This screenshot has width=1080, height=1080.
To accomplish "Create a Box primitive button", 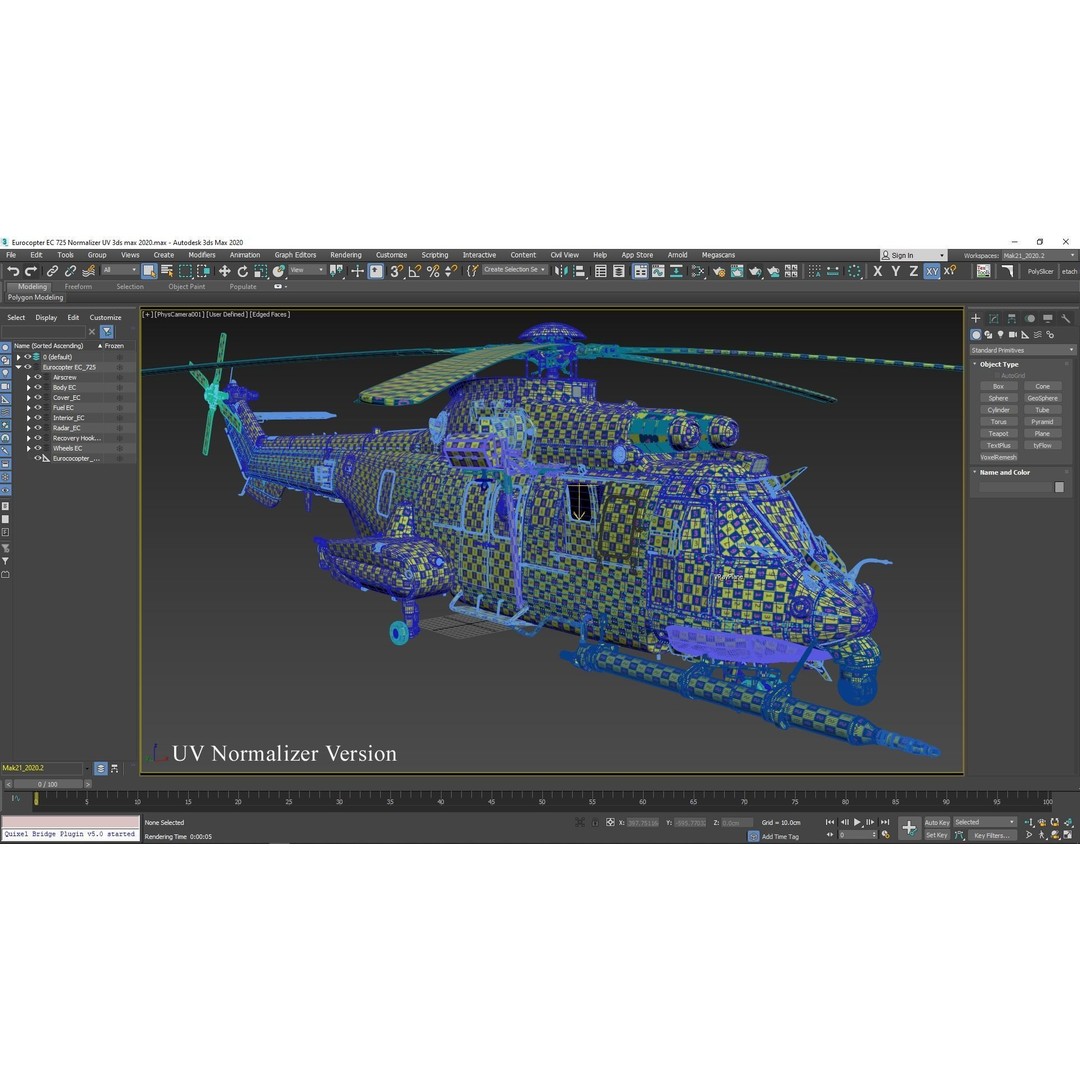I will click(998, 386).
